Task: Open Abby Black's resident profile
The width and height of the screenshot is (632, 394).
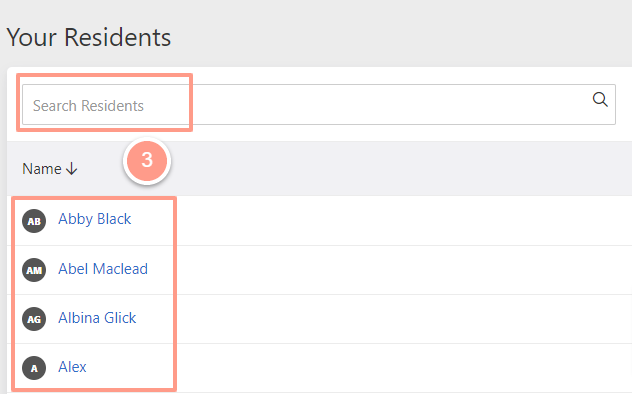Action: tap(95, 219)
